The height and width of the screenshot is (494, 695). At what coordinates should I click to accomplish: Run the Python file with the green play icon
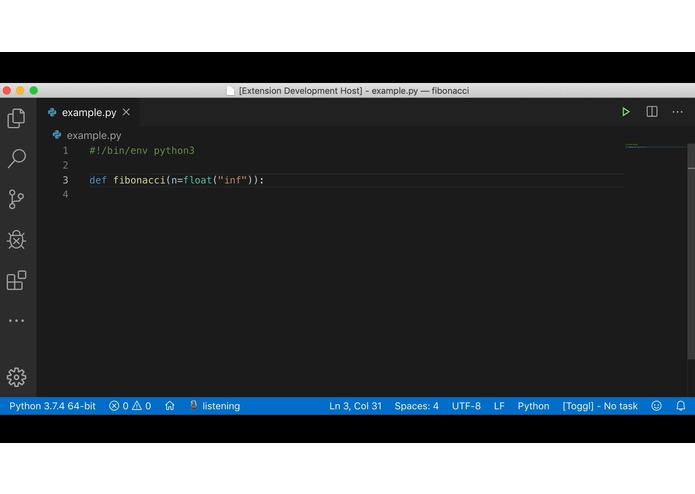point(625,112)
